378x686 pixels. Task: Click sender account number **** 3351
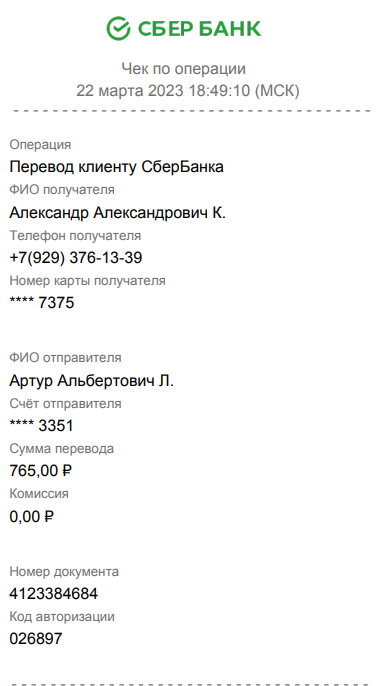coord(42,425)
